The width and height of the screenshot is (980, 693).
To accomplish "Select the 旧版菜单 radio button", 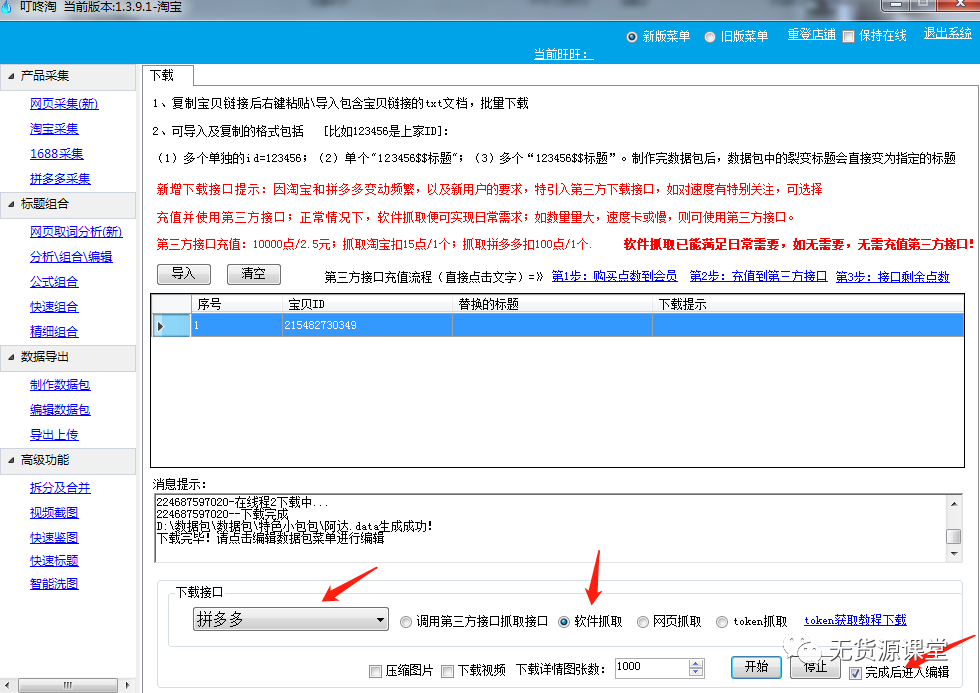I will 709,37.
